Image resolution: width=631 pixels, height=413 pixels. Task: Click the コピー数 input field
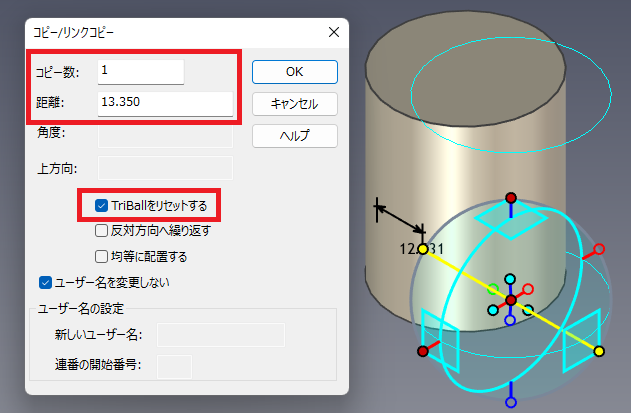click(x=141, y=72)
